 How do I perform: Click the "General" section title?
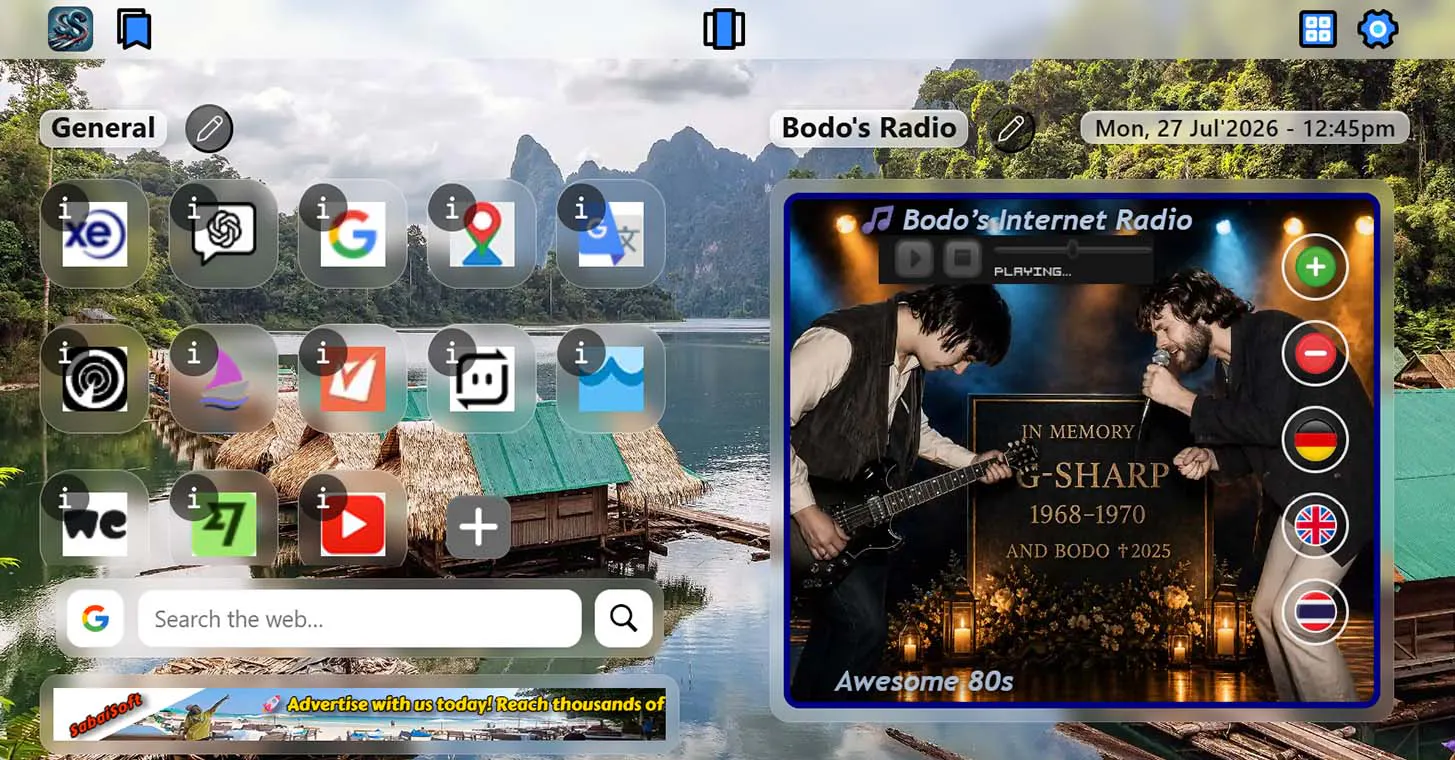103,128
